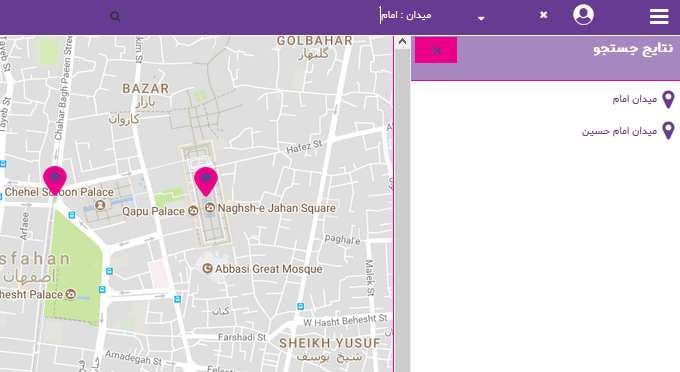Clear the search field with the white X
Viewport: 680px width, 372px height.
543,15
